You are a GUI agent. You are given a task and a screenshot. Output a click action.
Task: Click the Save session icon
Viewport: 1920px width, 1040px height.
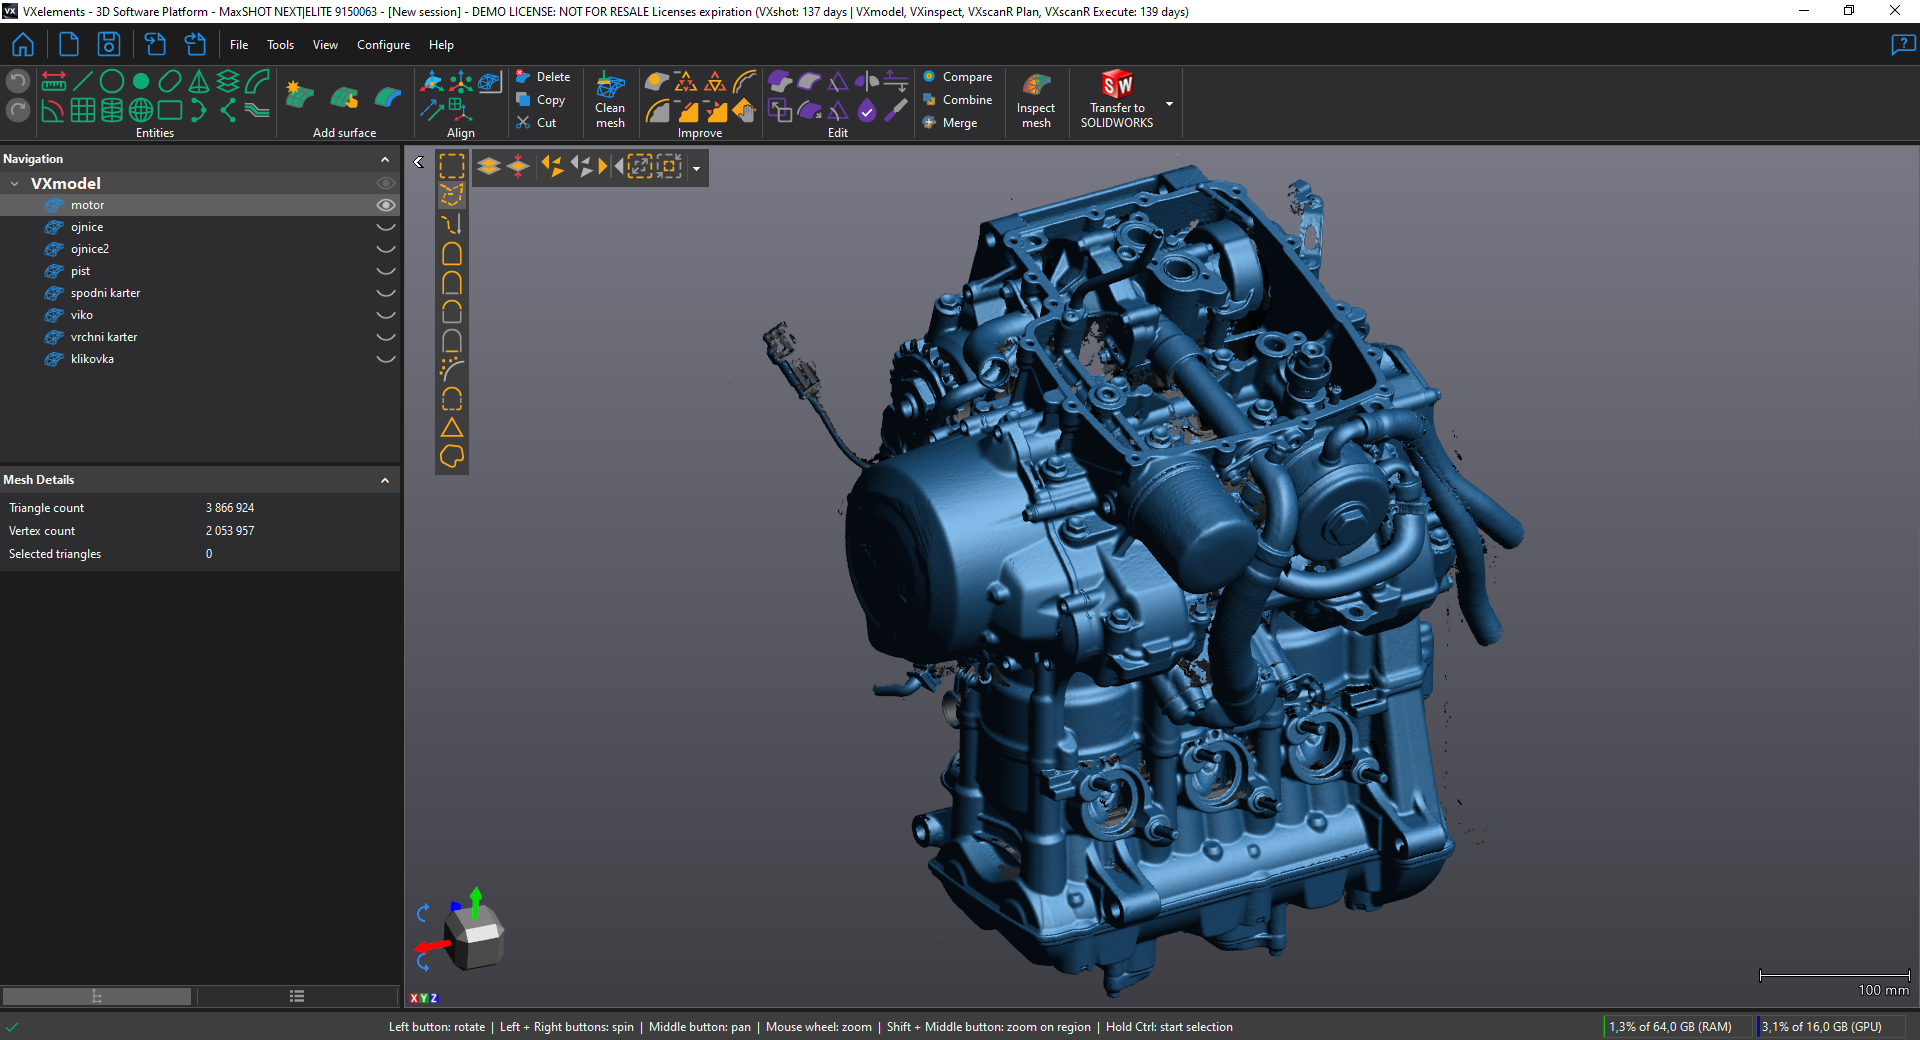(108, 45)
